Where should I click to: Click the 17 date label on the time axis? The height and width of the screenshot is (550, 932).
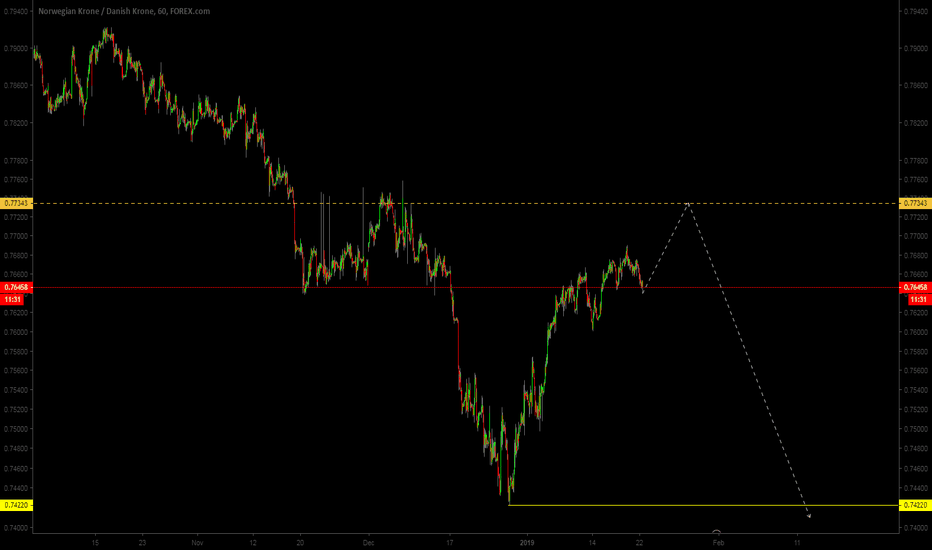coord(450,542)
